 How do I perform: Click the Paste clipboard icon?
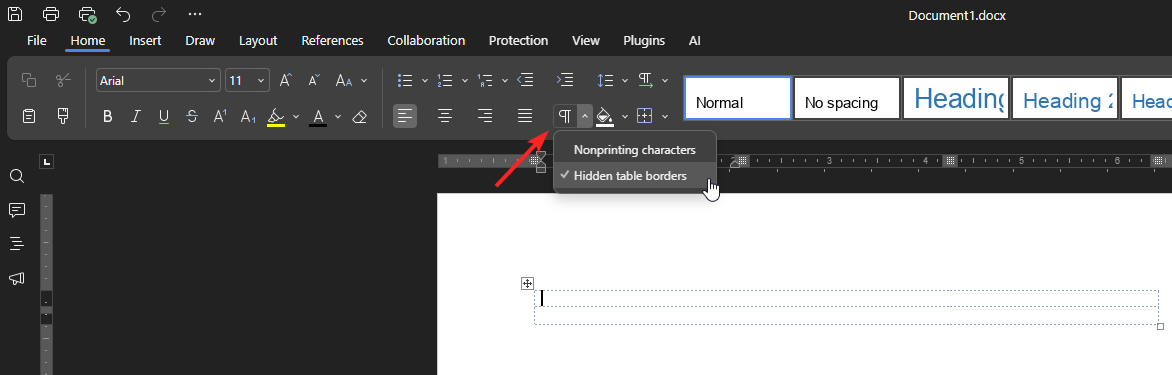coord(29,116)
